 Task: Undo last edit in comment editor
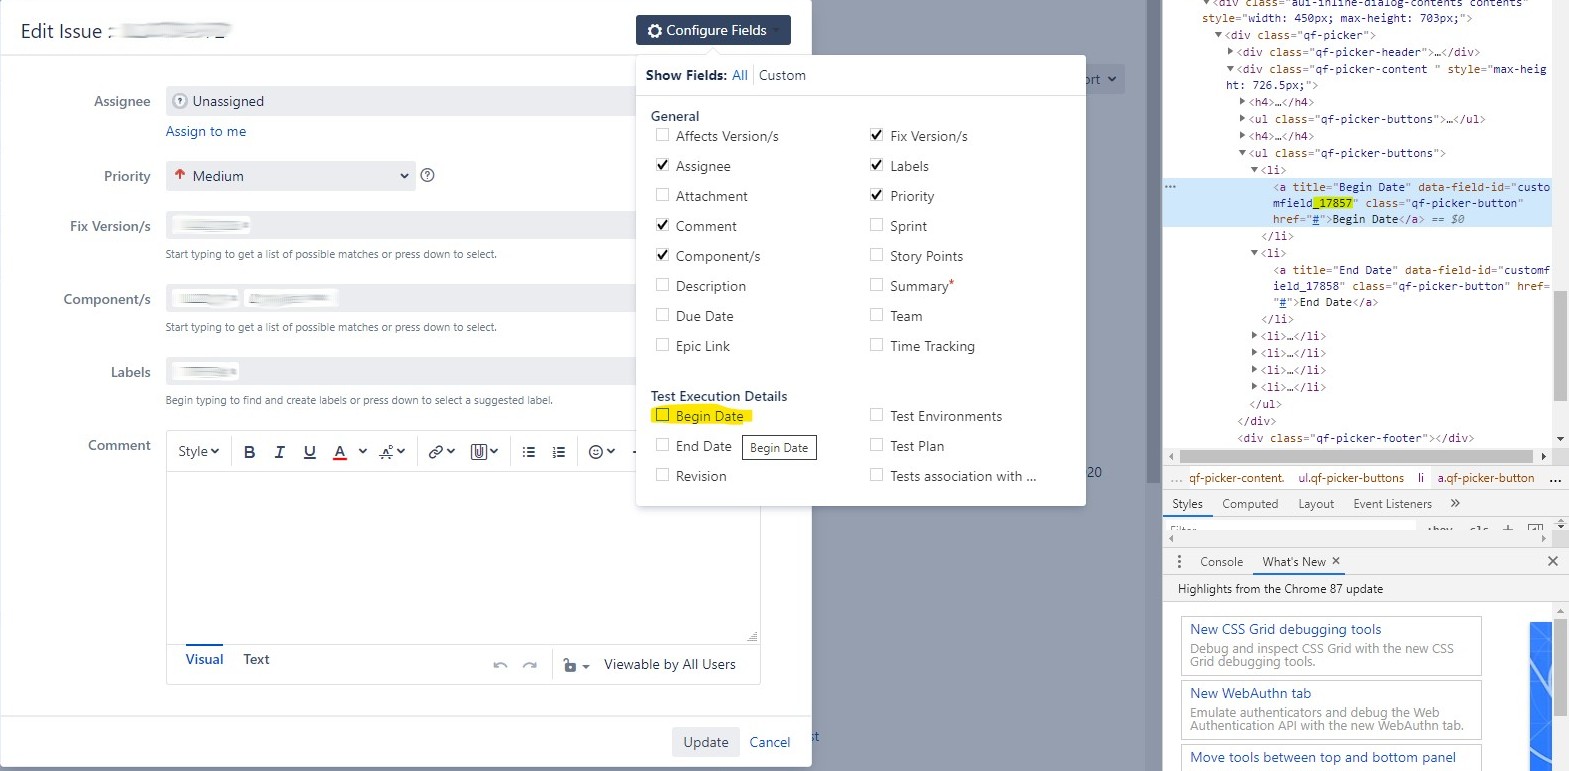coord(500,665)
